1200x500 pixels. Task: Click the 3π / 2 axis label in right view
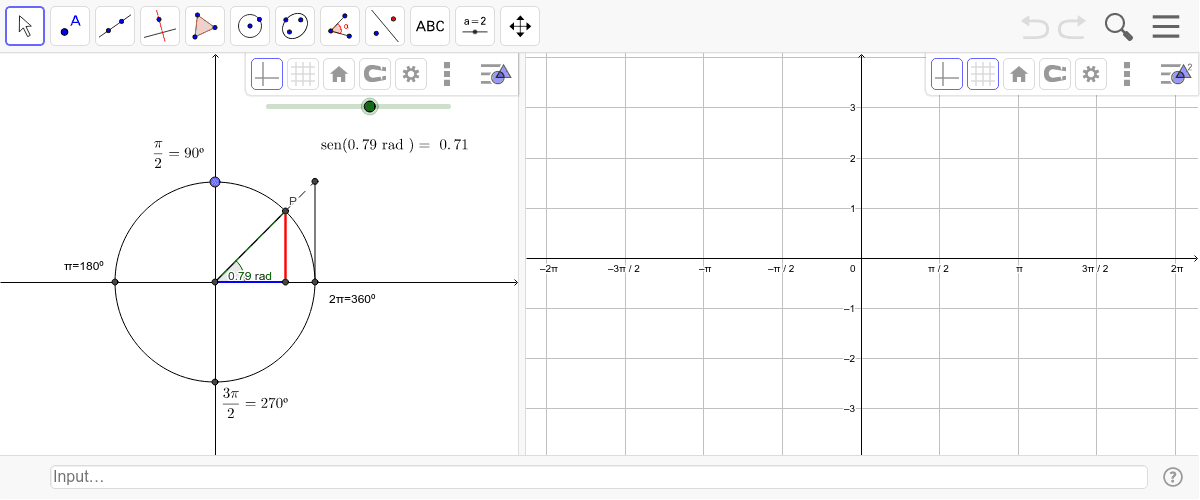pyautogui.click(x=1096, y=269)
